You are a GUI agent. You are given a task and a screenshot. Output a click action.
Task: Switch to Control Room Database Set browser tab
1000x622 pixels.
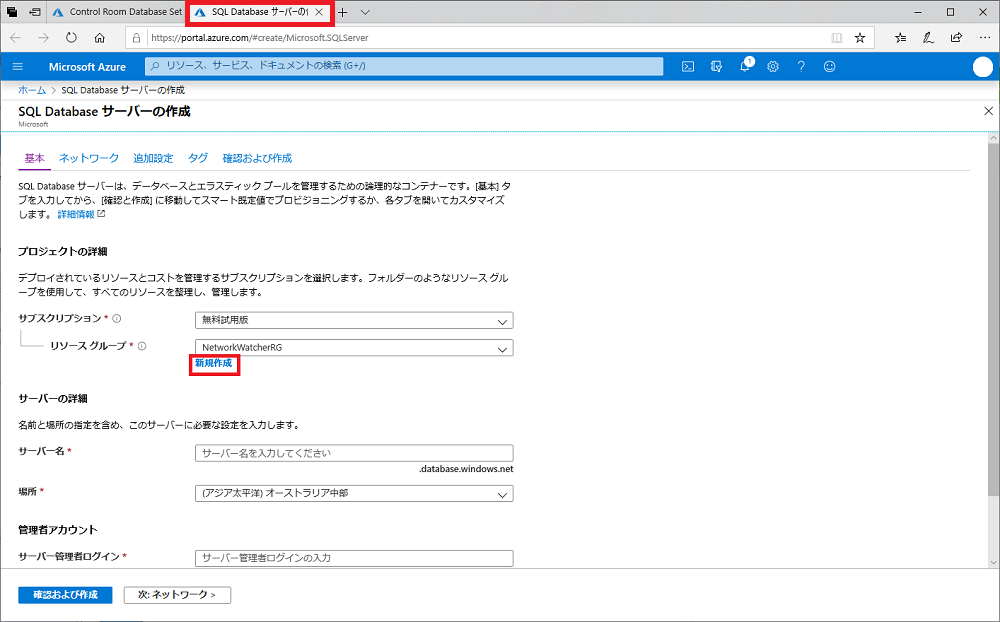click(117, 12)
